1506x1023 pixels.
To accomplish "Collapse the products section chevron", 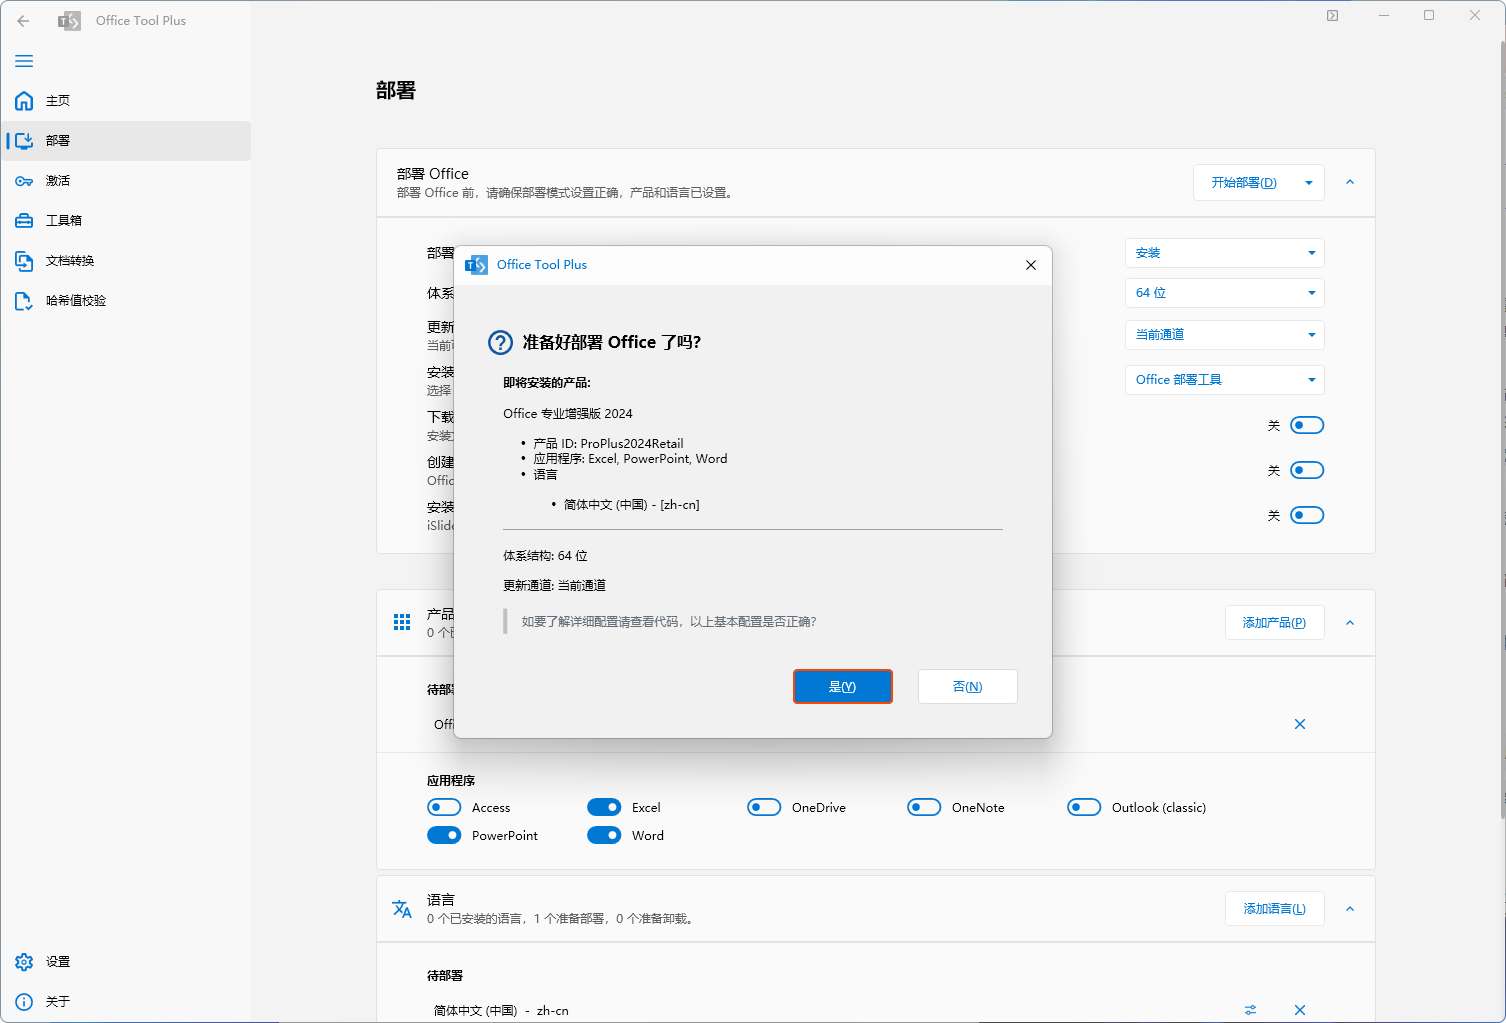I will [x=1350, y=623].
